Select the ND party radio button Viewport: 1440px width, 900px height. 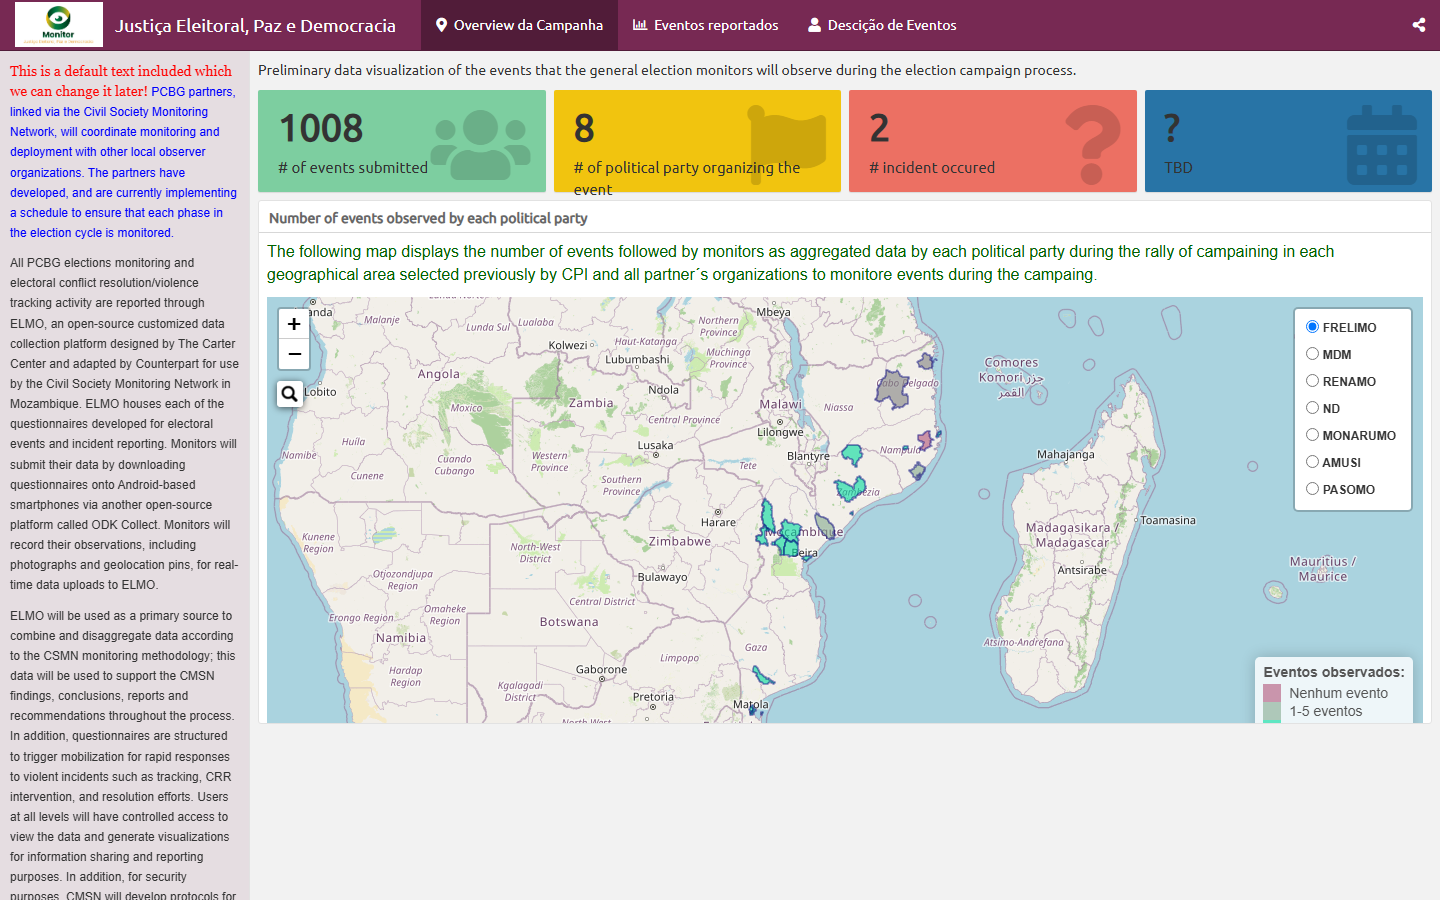1312,408
